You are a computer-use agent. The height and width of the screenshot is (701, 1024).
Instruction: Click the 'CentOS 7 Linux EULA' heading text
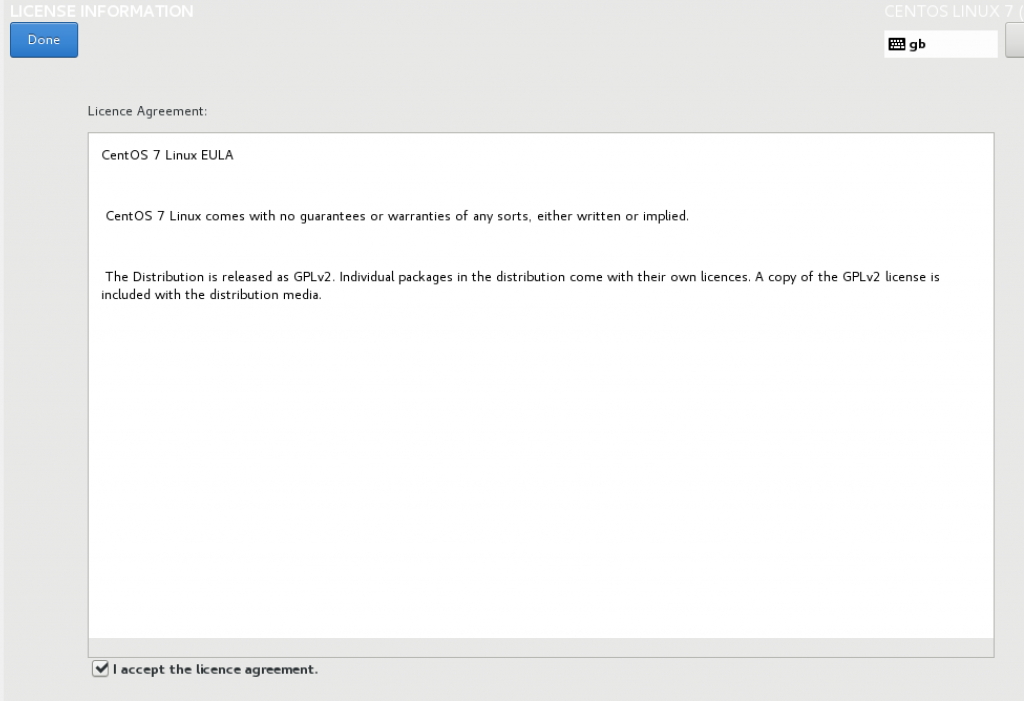pyautogui.click(x=167, y=155)
